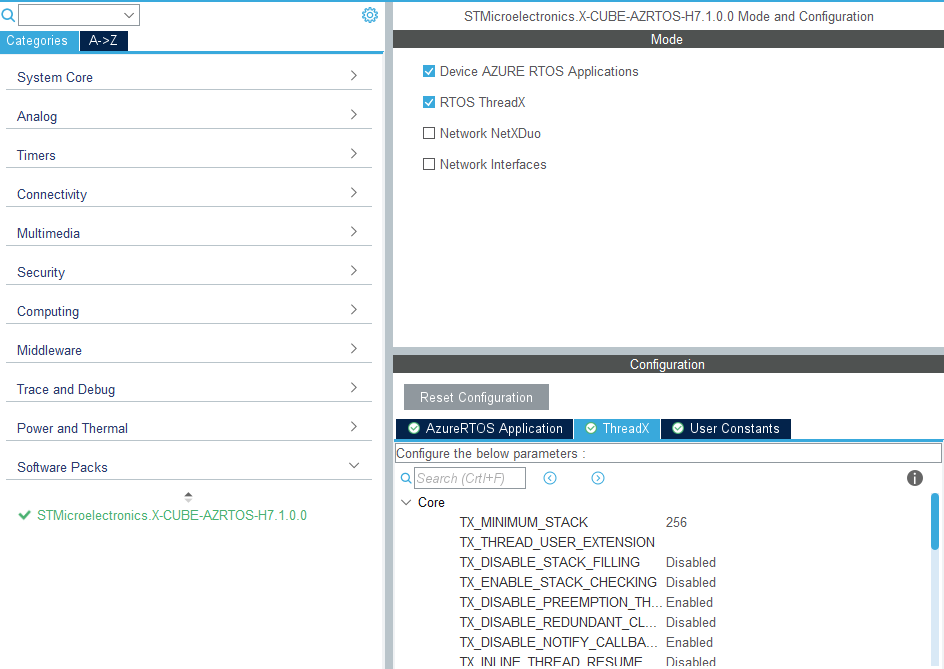
Task: Expand the Computing category
Action: click(x=188, y=311)
